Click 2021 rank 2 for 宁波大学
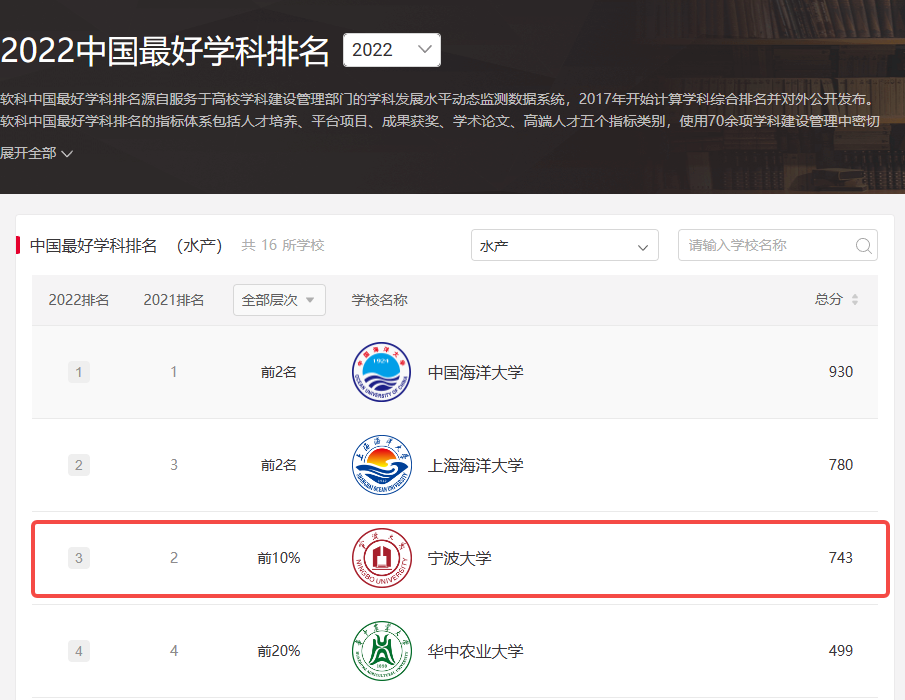Viewport: 905px width, 700px height. (174, 558)
